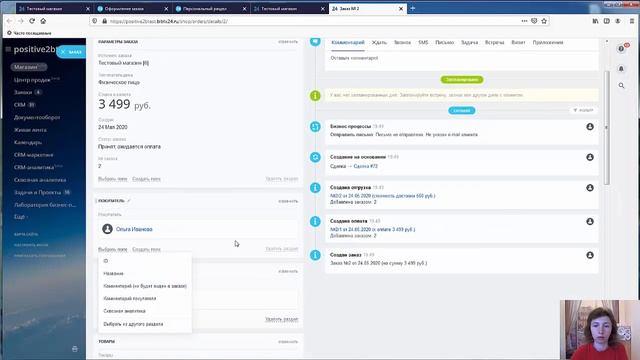Click изменить in the order parameters header
The image size is (640, 360).
pos(288,42)
